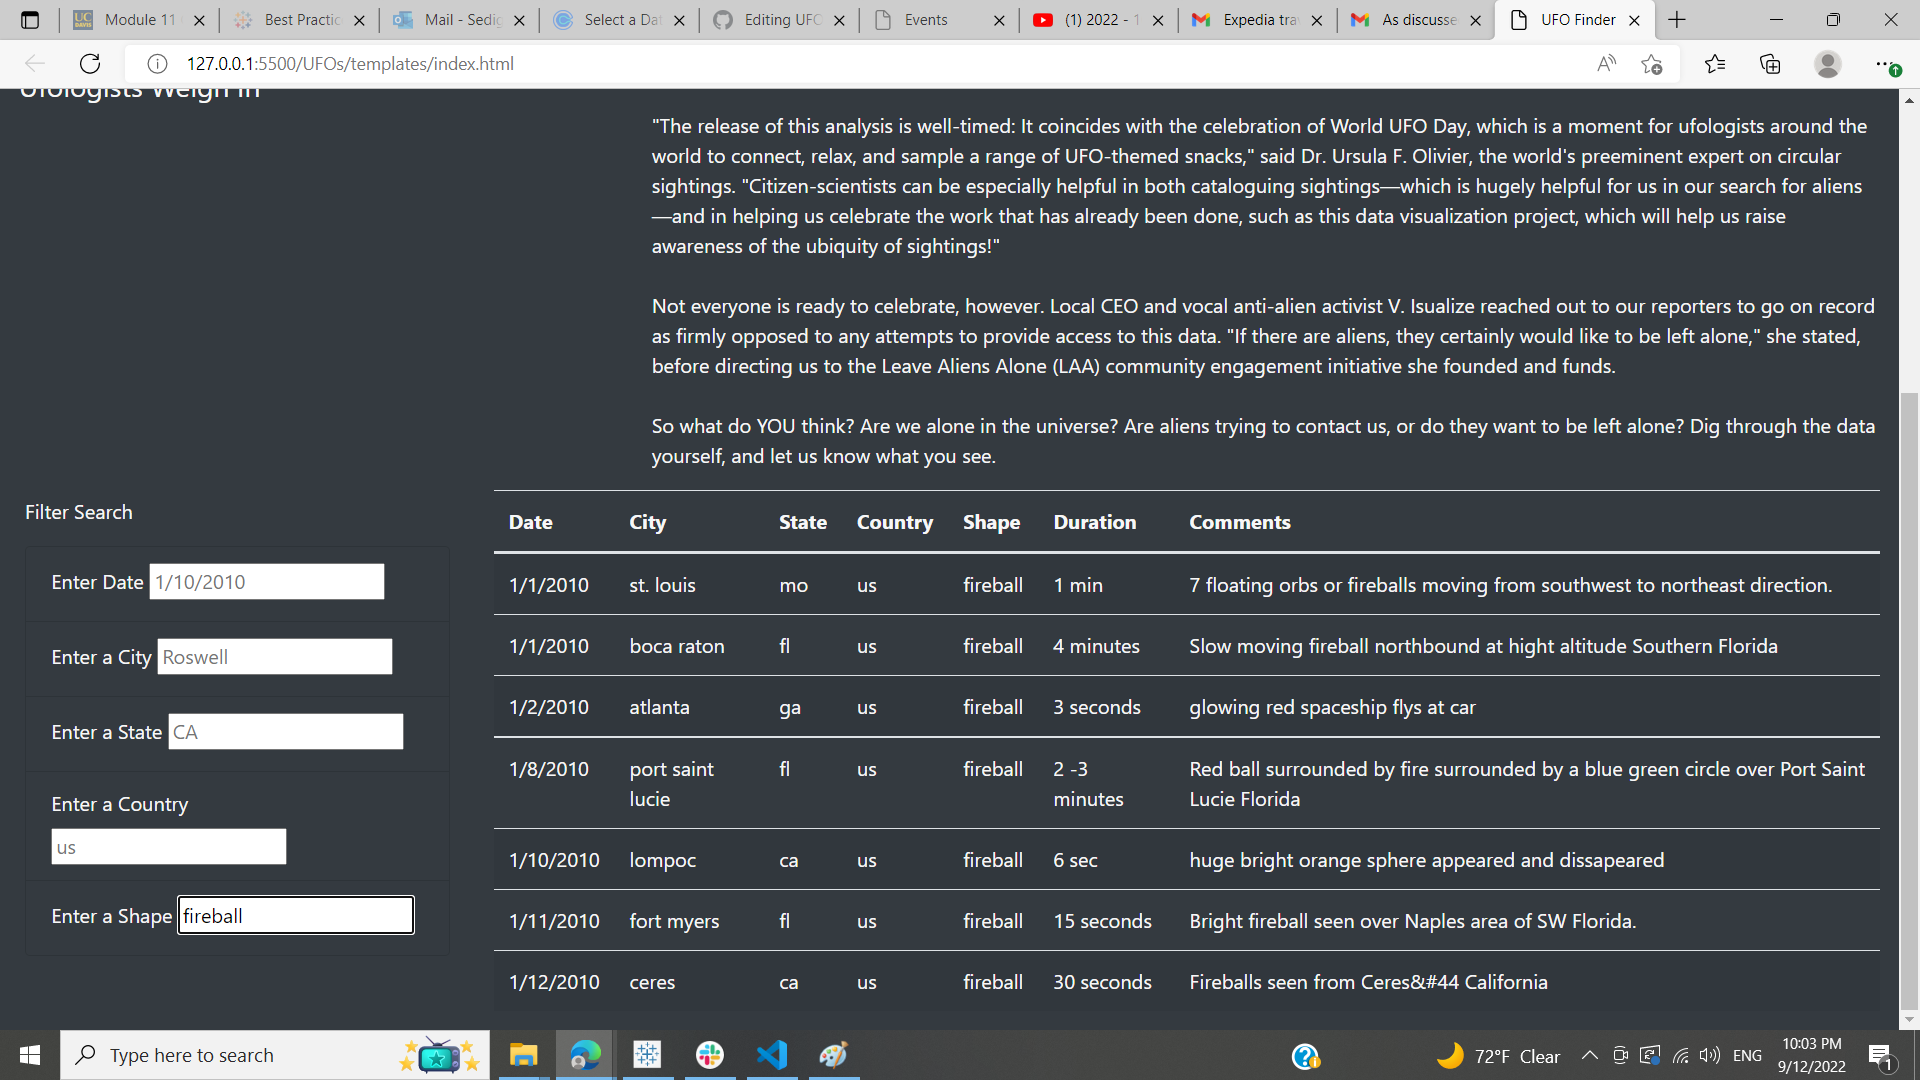Click the Enter Date input field
Image resolution: width=1920 pixels, height=1080 pixels.
pyautogui.click(x=266, y=582)
